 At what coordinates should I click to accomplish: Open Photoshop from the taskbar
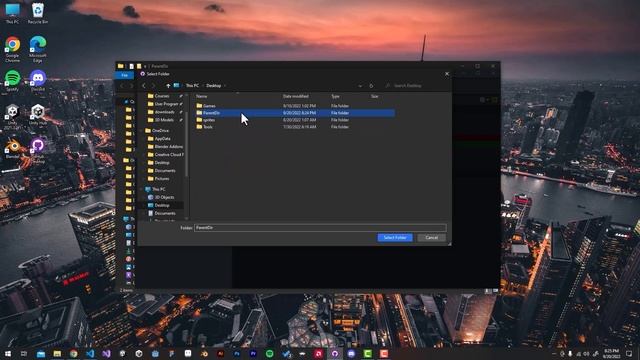click(x=237, y=353)
